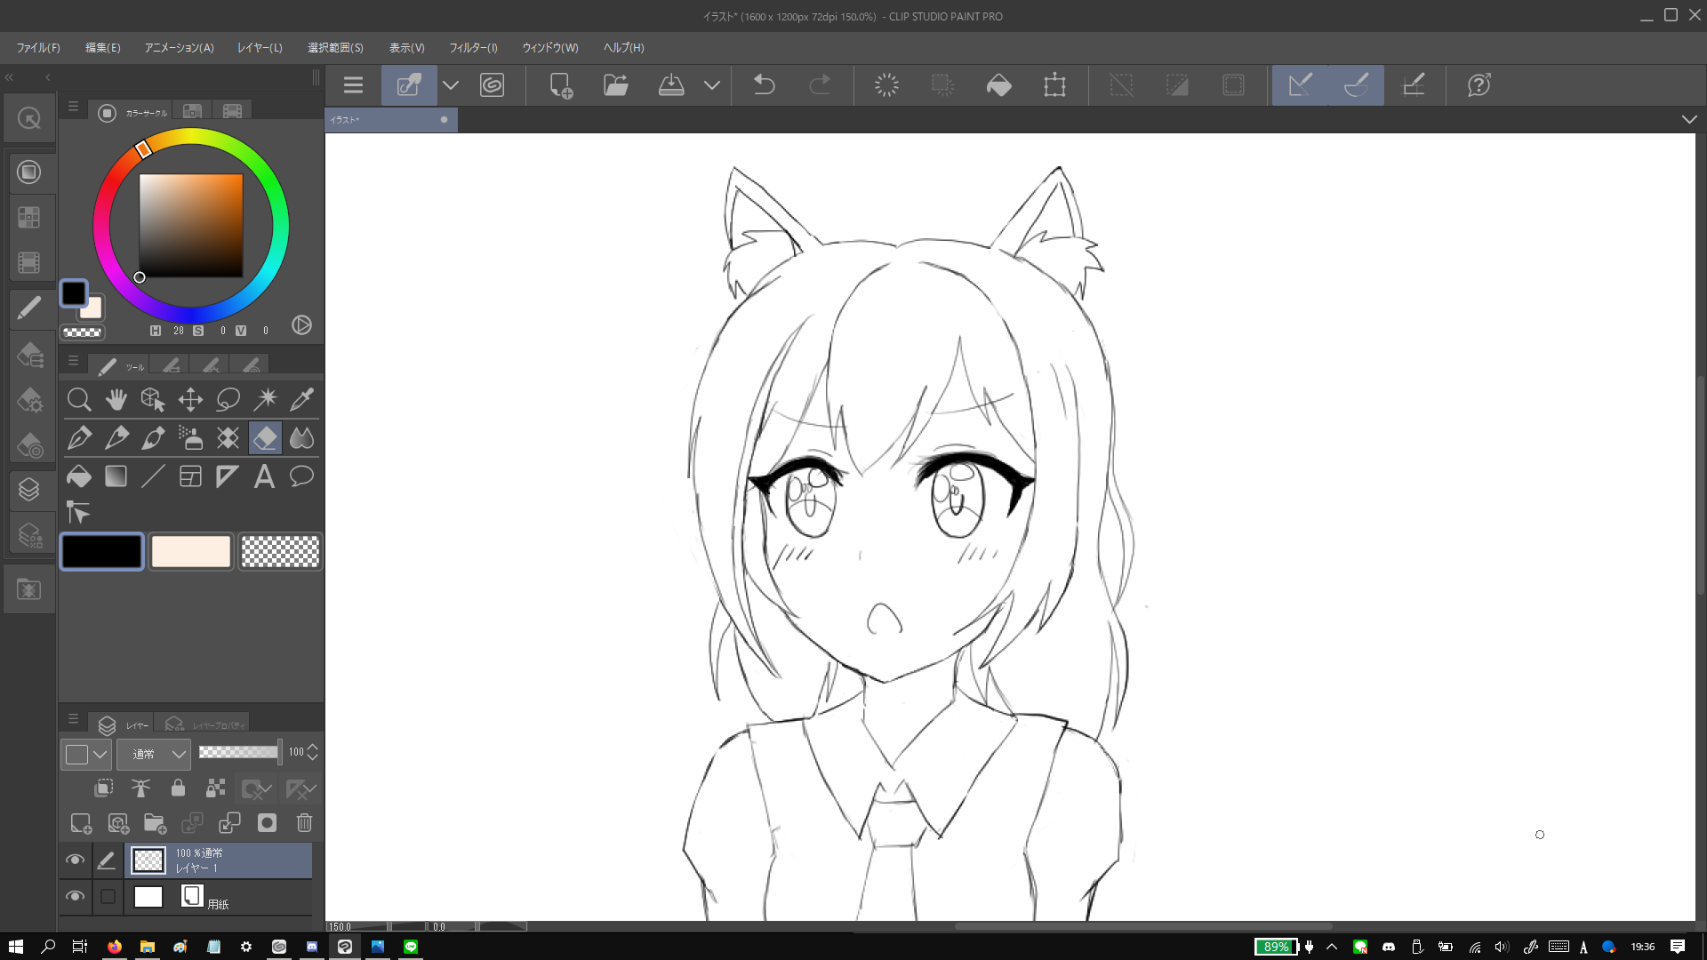Select the Eraser tool
The image size is (1707, 960).
265,438
